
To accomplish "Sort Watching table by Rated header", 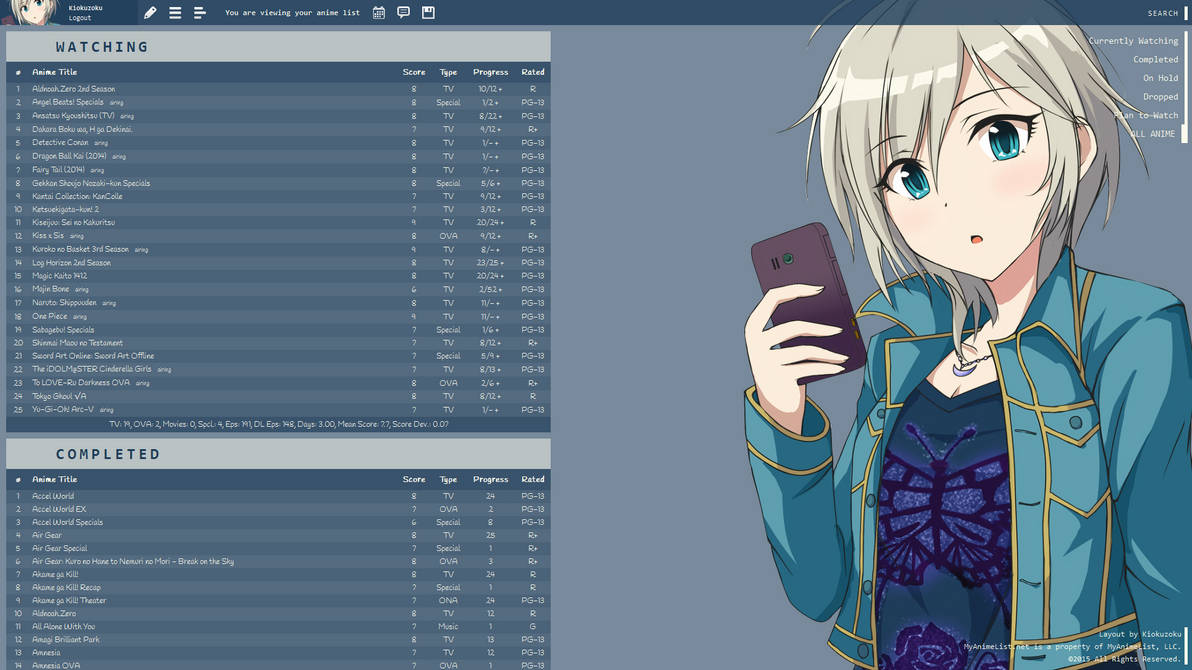I will click(532, 72).
